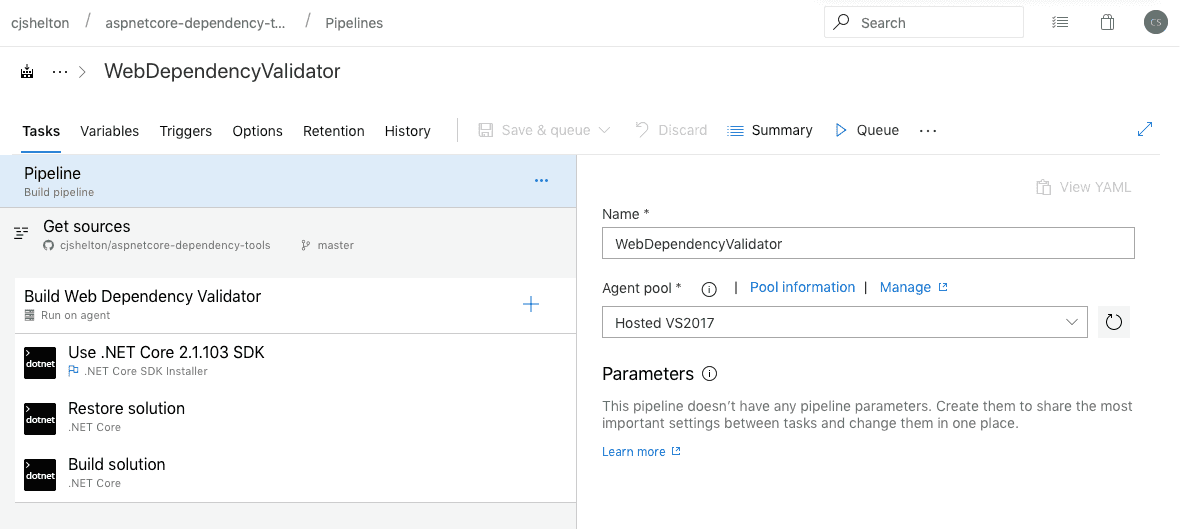Switch to the Triggers tab

pyautogui.click(x=186, y=131)
